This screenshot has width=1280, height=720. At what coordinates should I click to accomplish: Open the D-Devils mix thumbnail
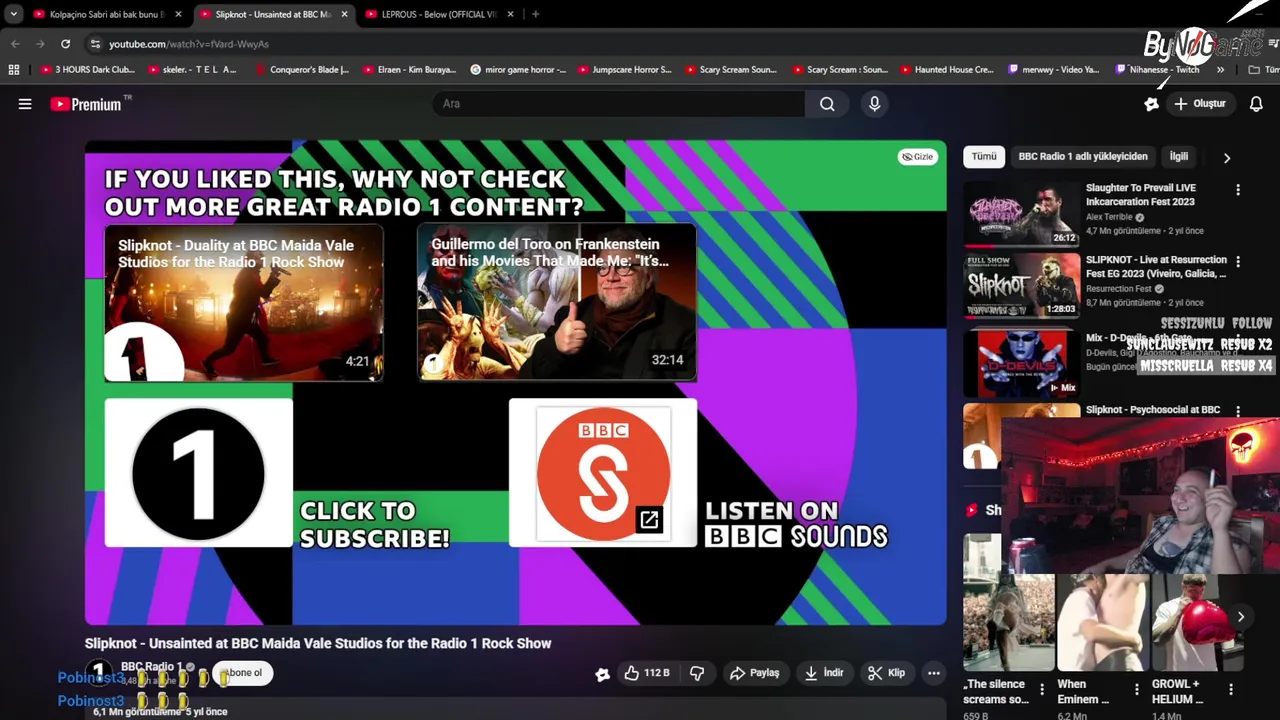[1021, 362]
